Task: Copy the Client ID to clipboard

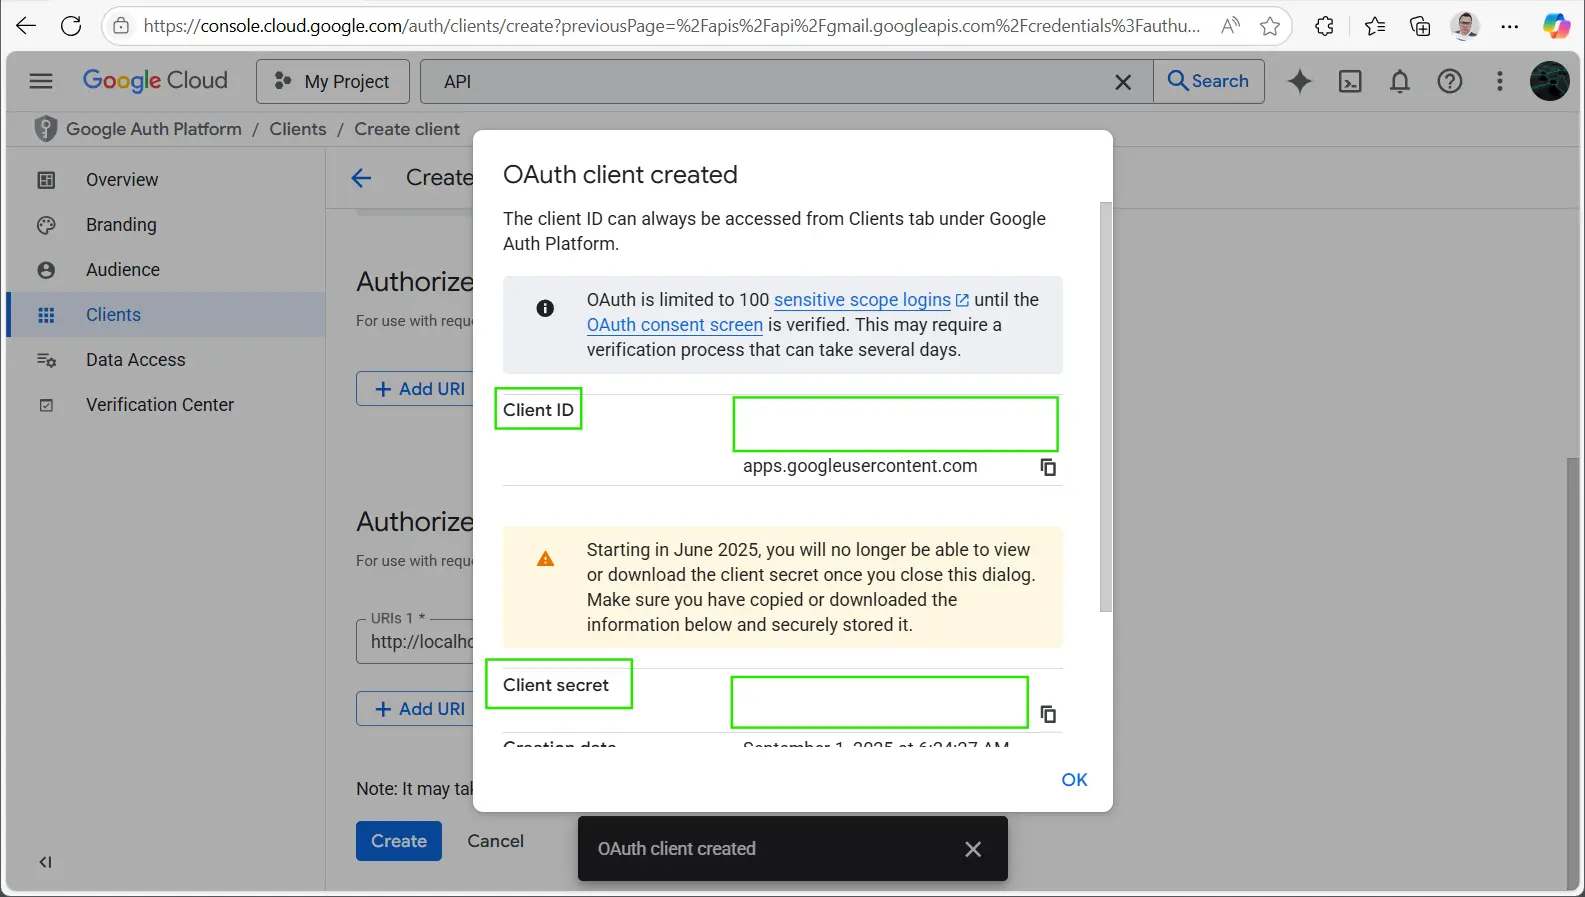Action: (x=1048, y=467)
